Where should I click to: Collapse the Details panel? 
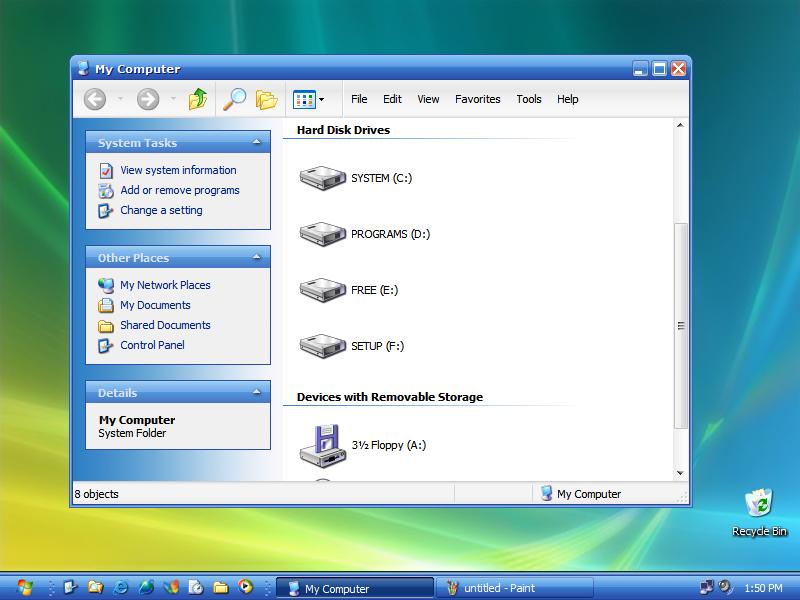[x=257, y=392]
